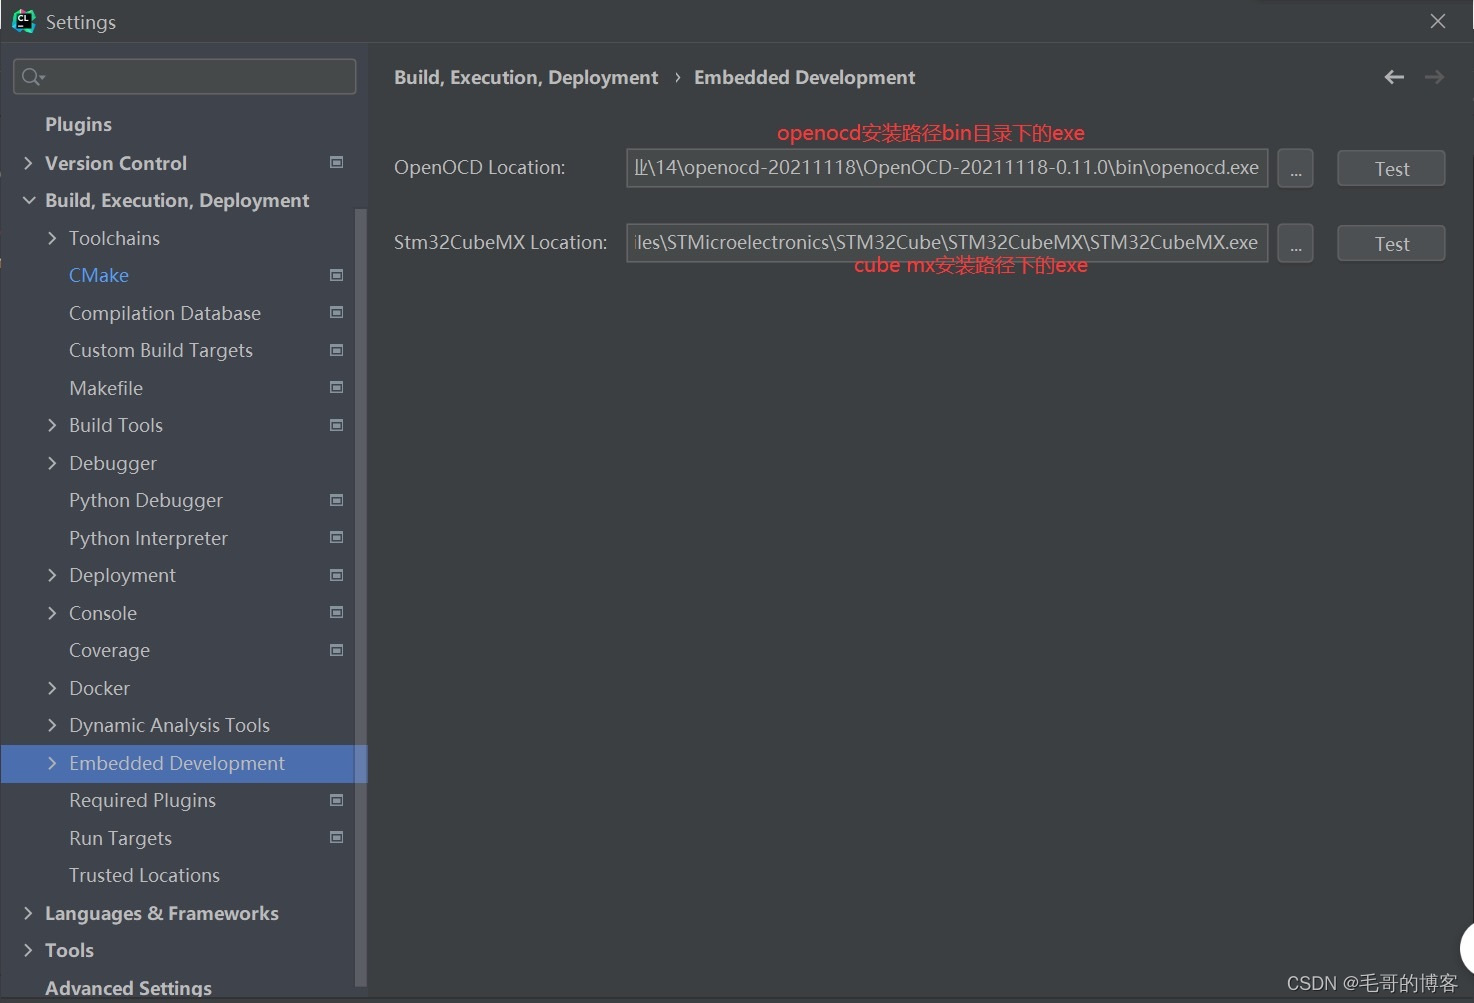Viewport: 1474px width, 1003px height.
Task: Close the Settings dialog
Action: point(1438,21)
